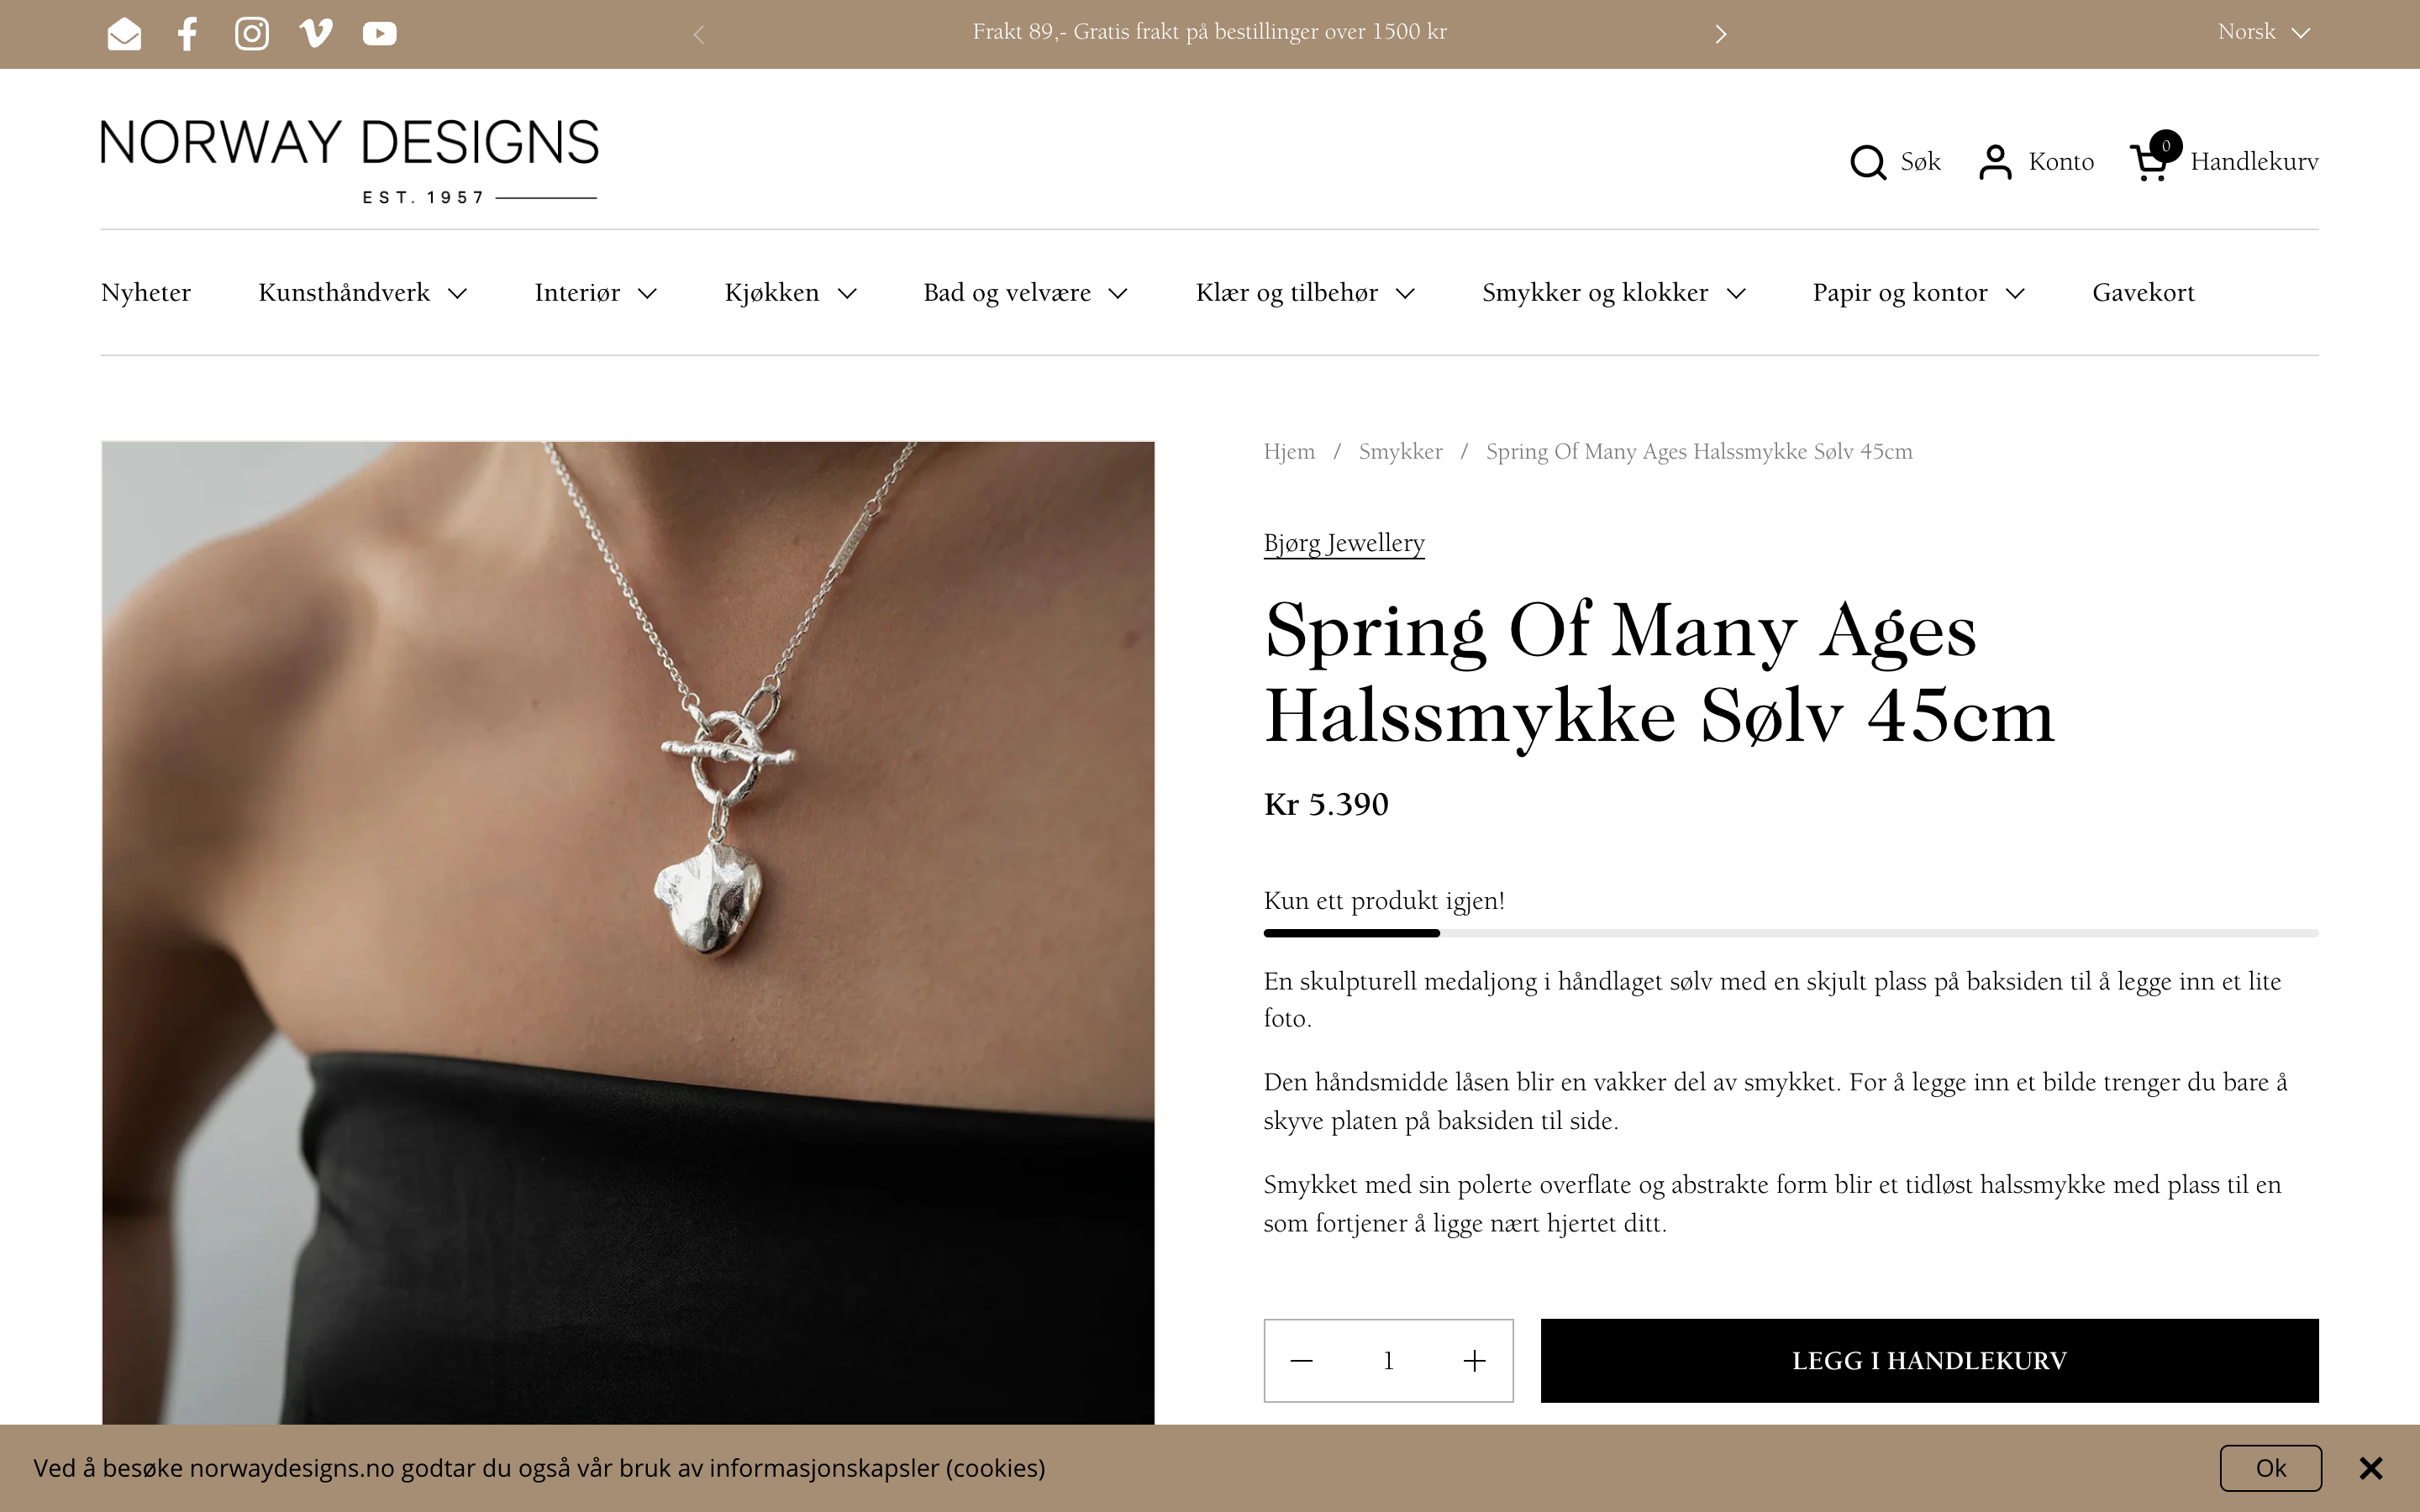Show previous announcement with left arrow
Viewport: 2420px width, 1512px height.
tap(699, 34)
